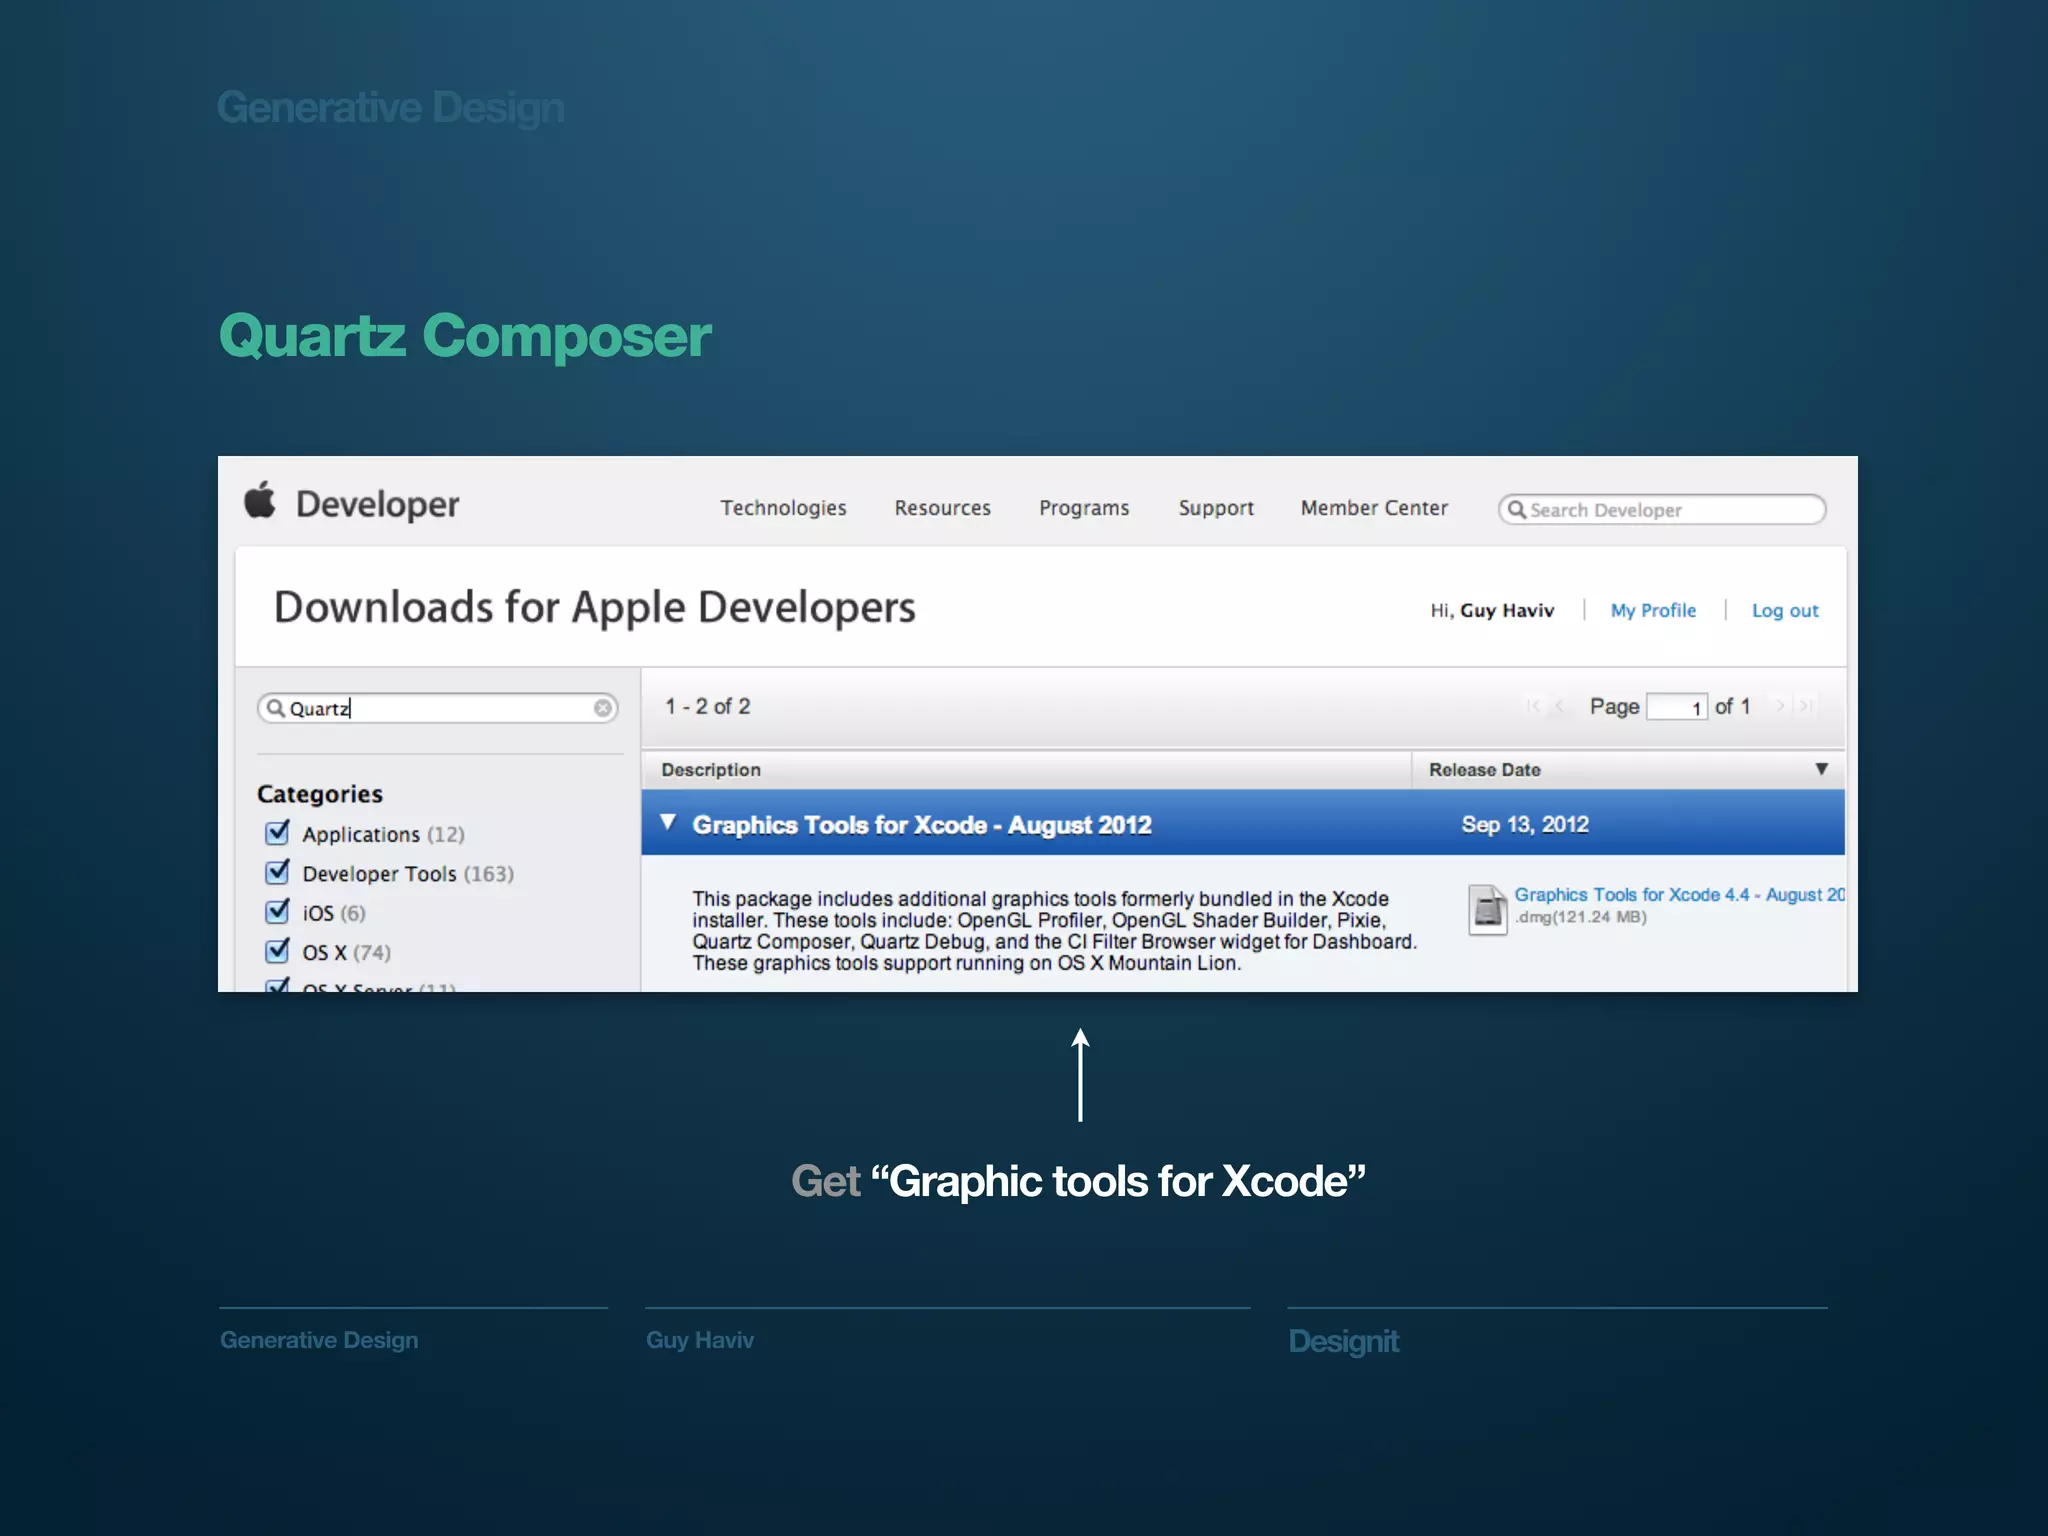Go to the next page arrow
Image resolution: width=2048 pixels, height=1536 pixels.
(1779, 706)
